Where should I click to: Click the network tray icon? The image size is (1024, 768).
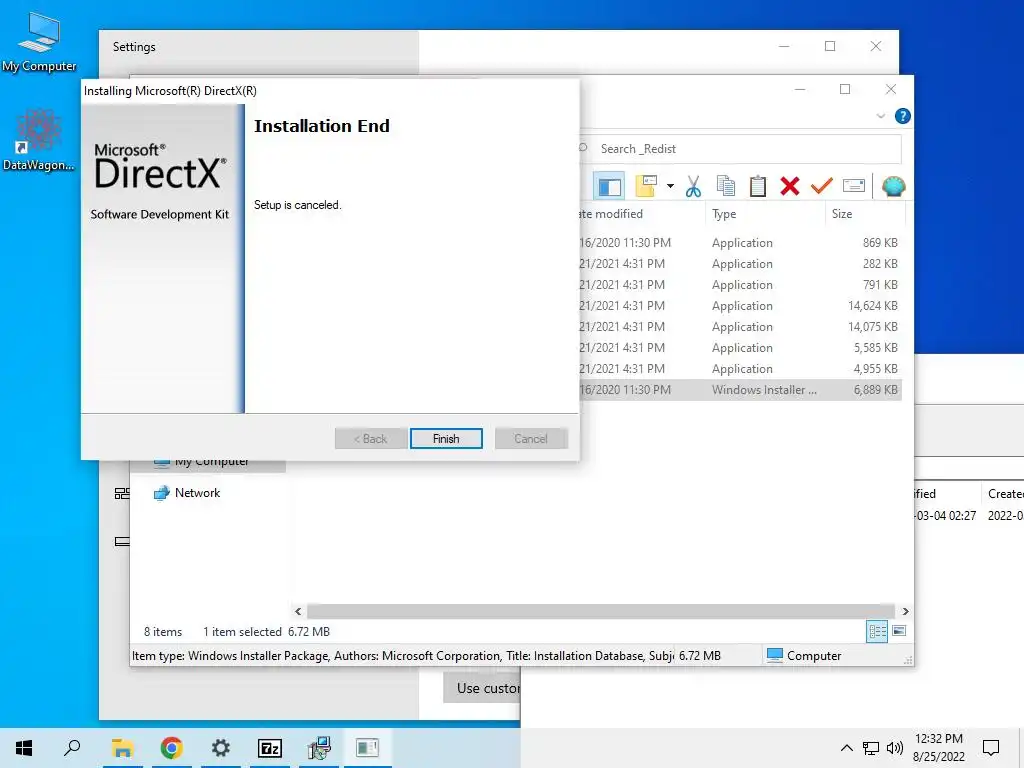871,748
